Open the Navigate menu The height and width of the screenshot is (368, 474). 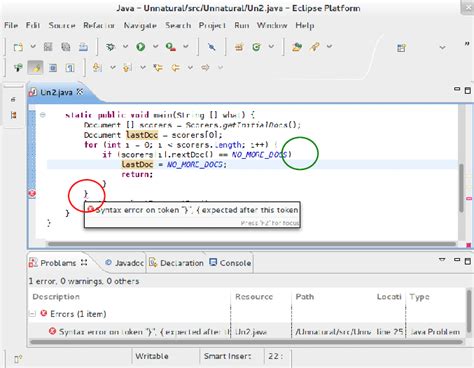(140, 25)
